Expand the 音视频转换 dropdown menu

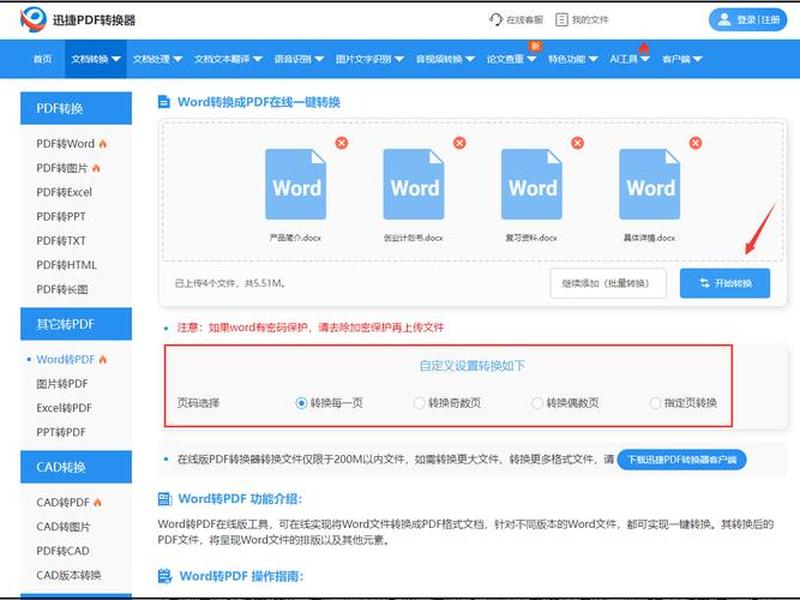tap(445, 59)
